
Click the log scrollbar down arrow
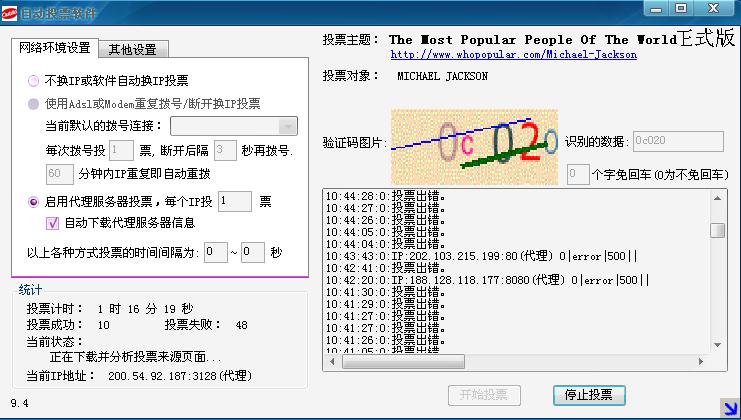[x=717, y=345]
